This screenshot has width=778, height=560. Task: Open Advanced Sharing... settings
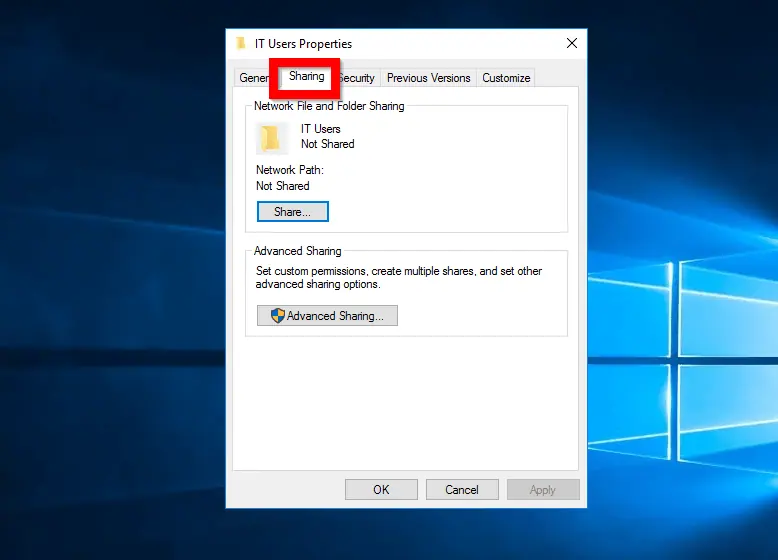327,316
